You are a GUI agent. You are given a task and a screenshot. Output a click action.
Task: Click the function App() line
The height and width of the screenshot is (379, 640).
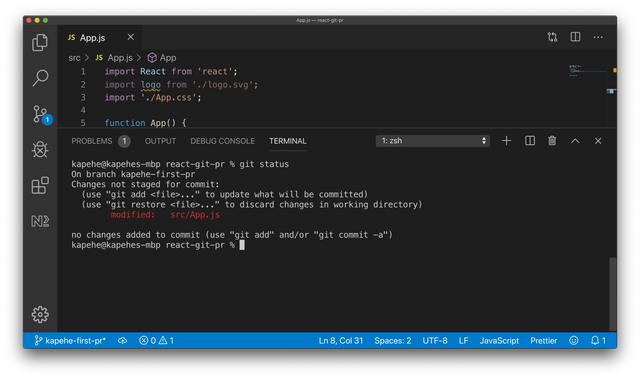145,123
